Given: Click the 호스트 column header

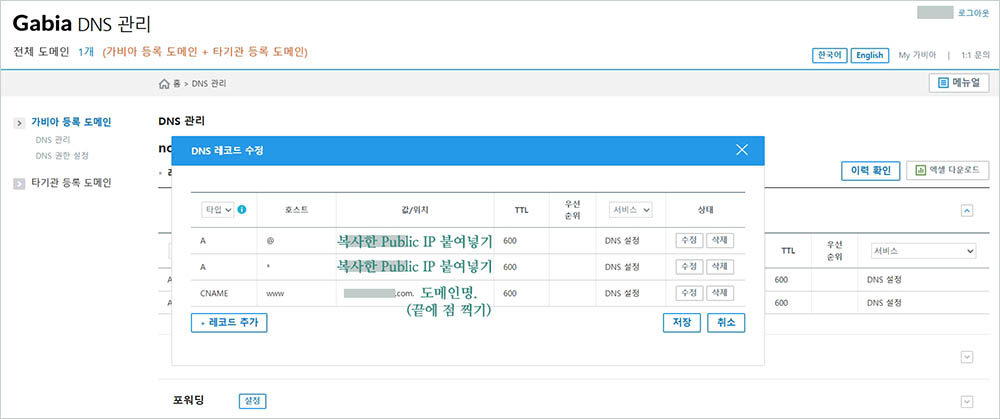Looking at the screenshot, I should (297, 210).
